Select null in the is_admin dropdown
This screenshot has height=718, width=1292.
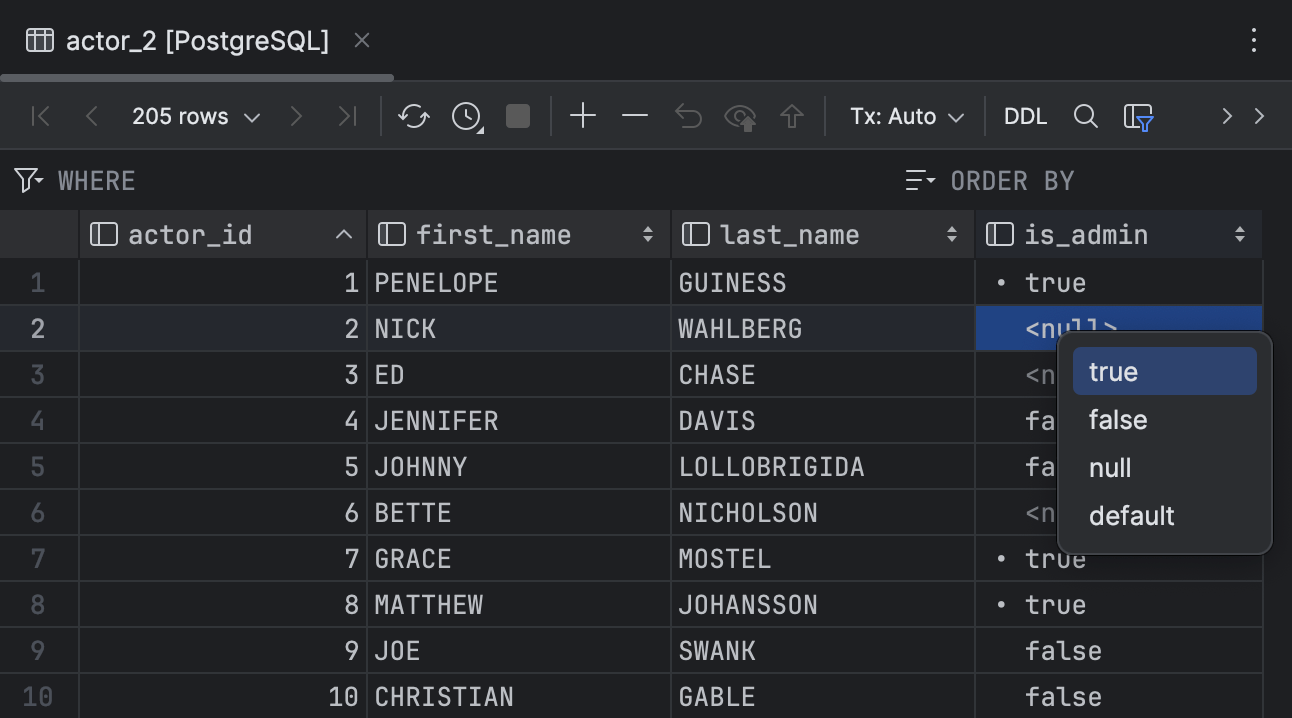1110,468
